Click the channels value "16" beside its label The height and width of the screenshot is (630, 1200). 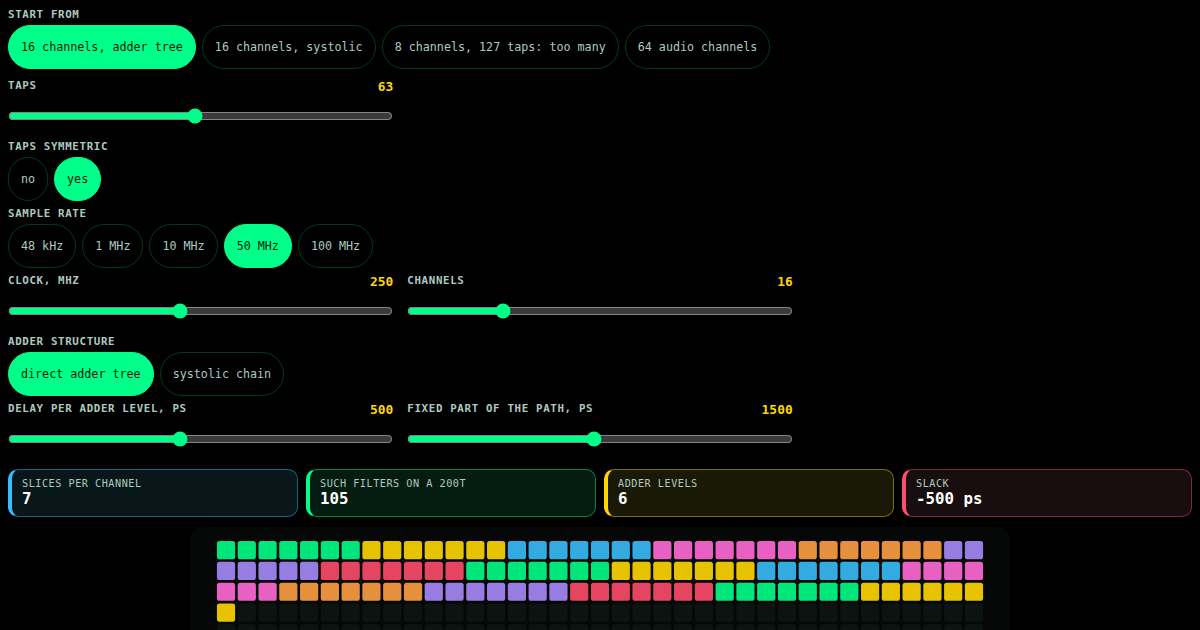[x=785, y=282]
